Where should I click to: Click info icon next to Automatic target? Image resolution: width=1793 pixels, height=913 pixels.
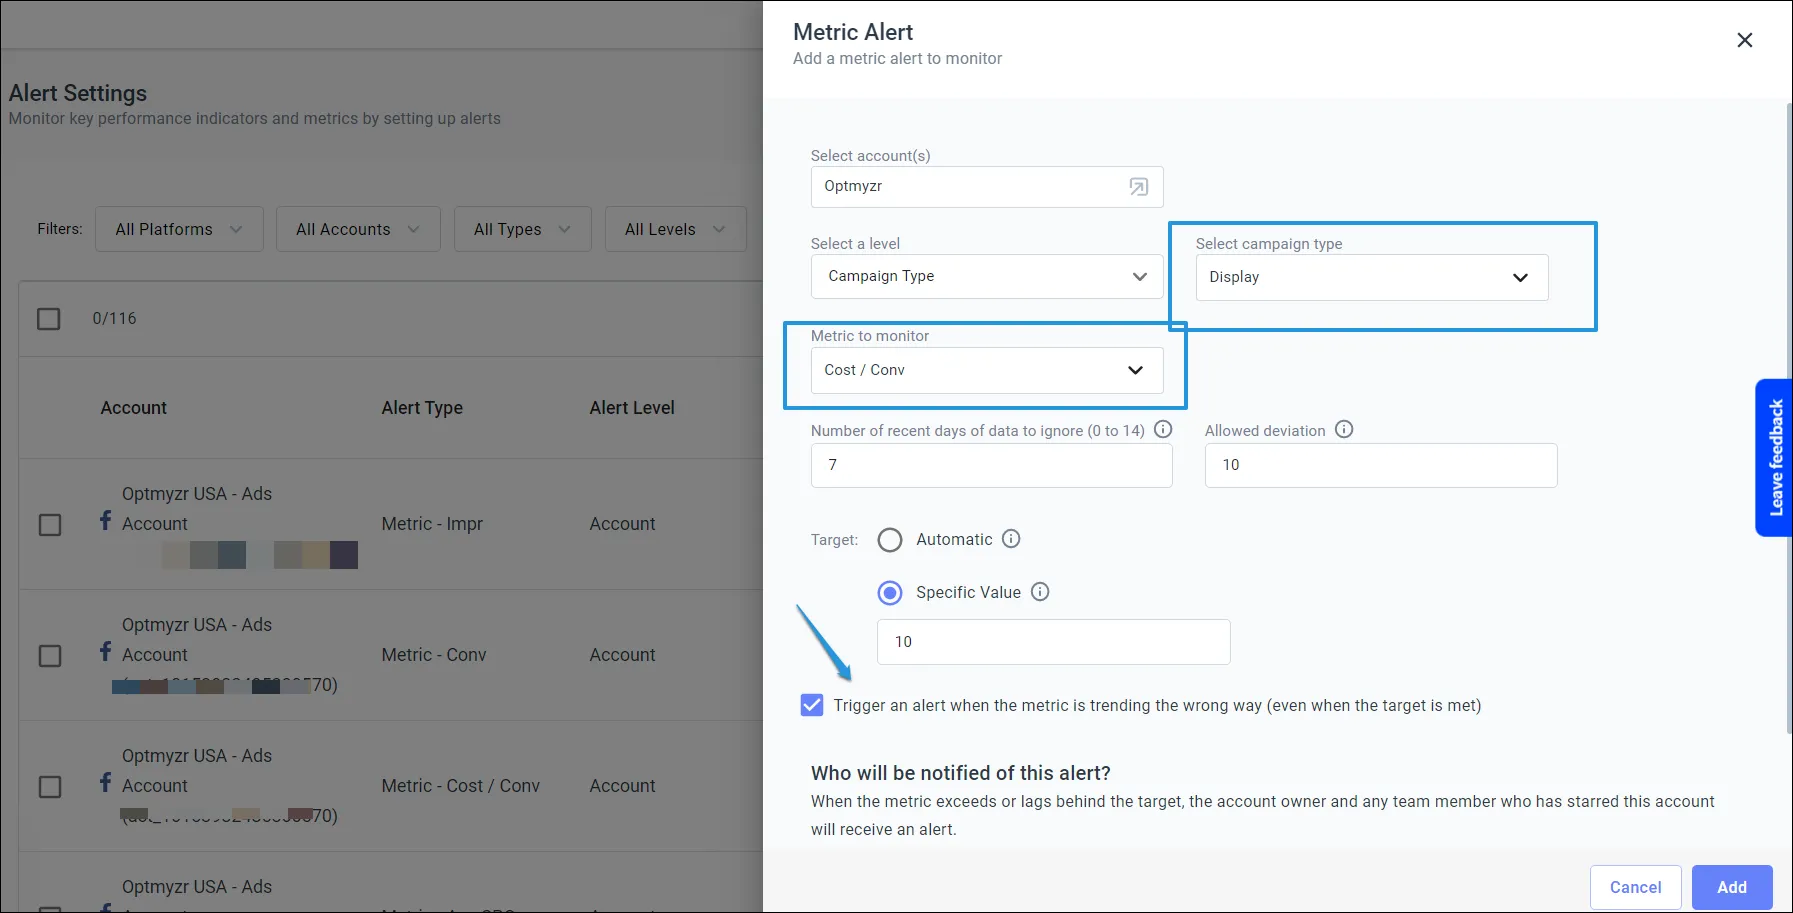pos(1011,539)
